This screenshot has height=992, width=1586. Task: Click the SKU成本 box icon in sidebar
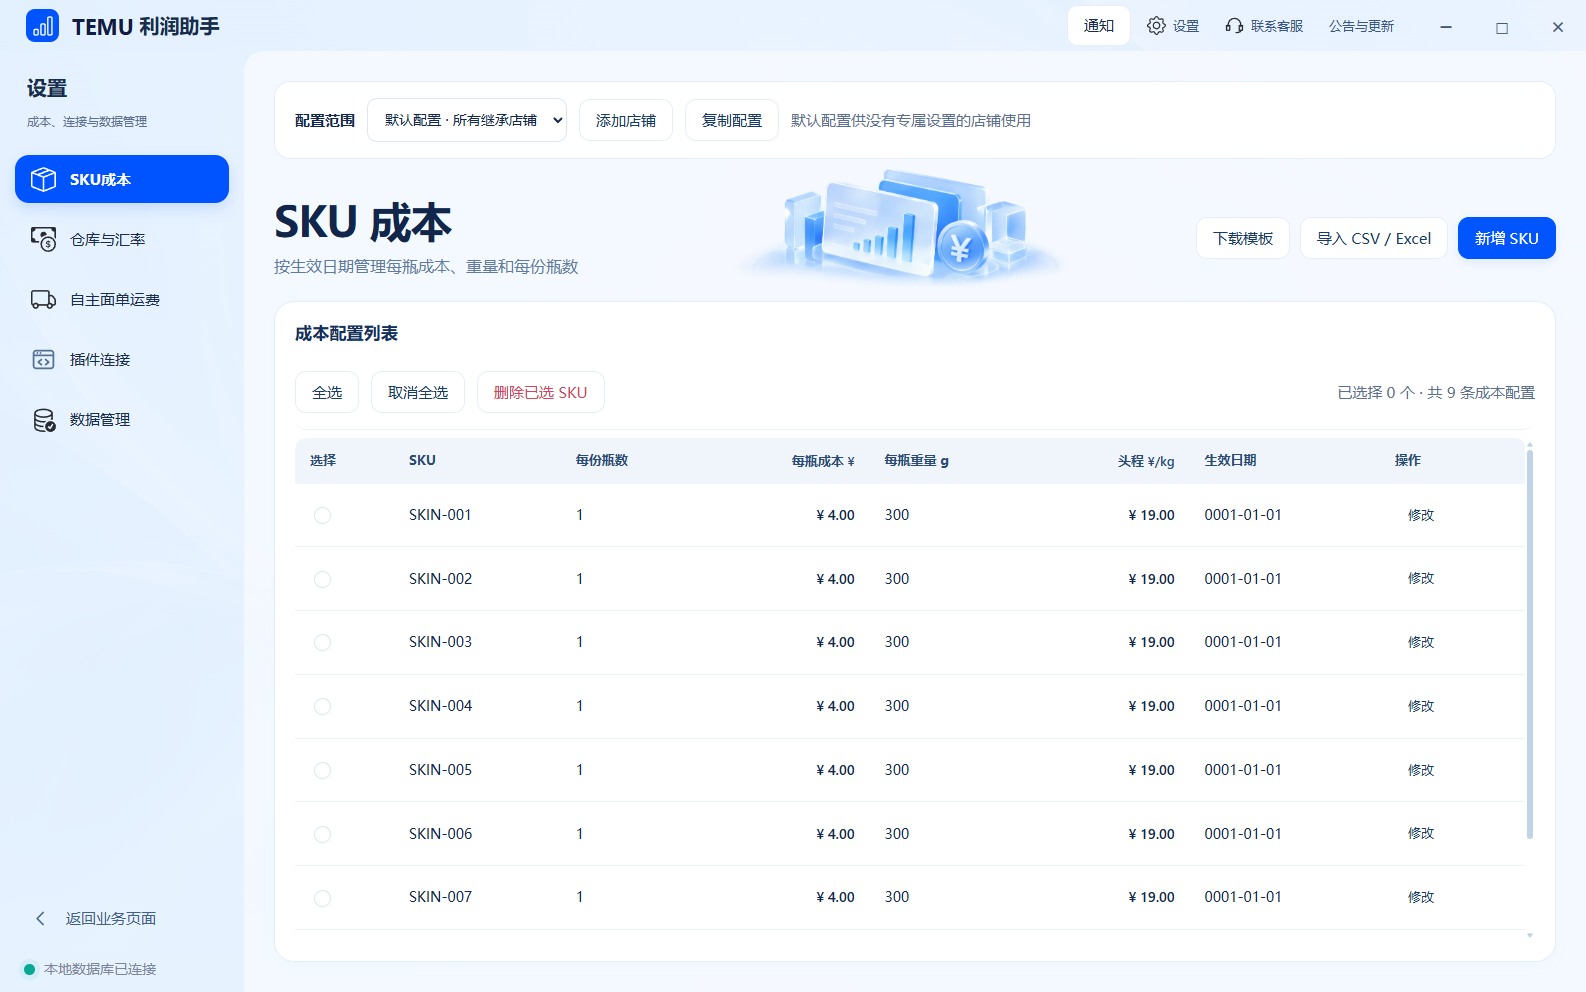[x=43, y=179]
